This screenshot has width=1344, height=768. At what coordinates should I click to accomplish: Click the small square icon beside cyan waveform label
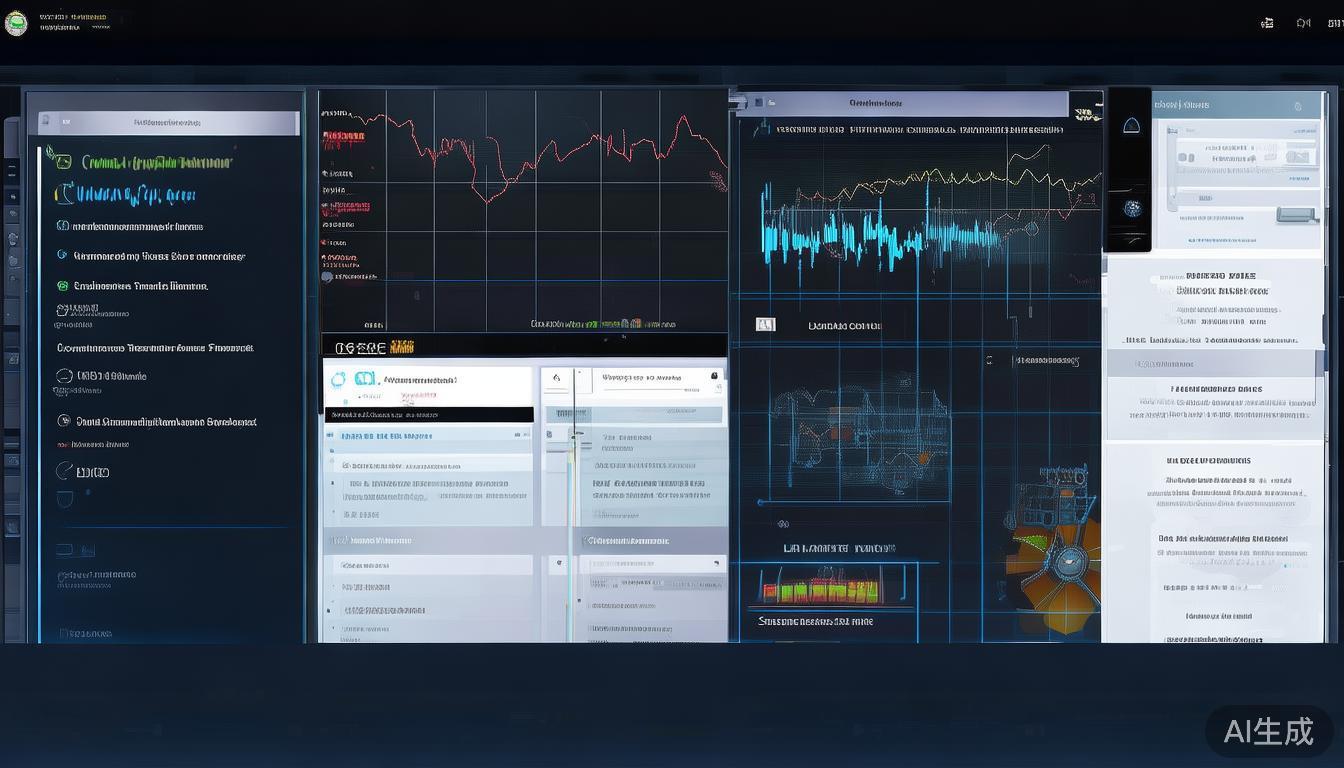coord(765,325)
